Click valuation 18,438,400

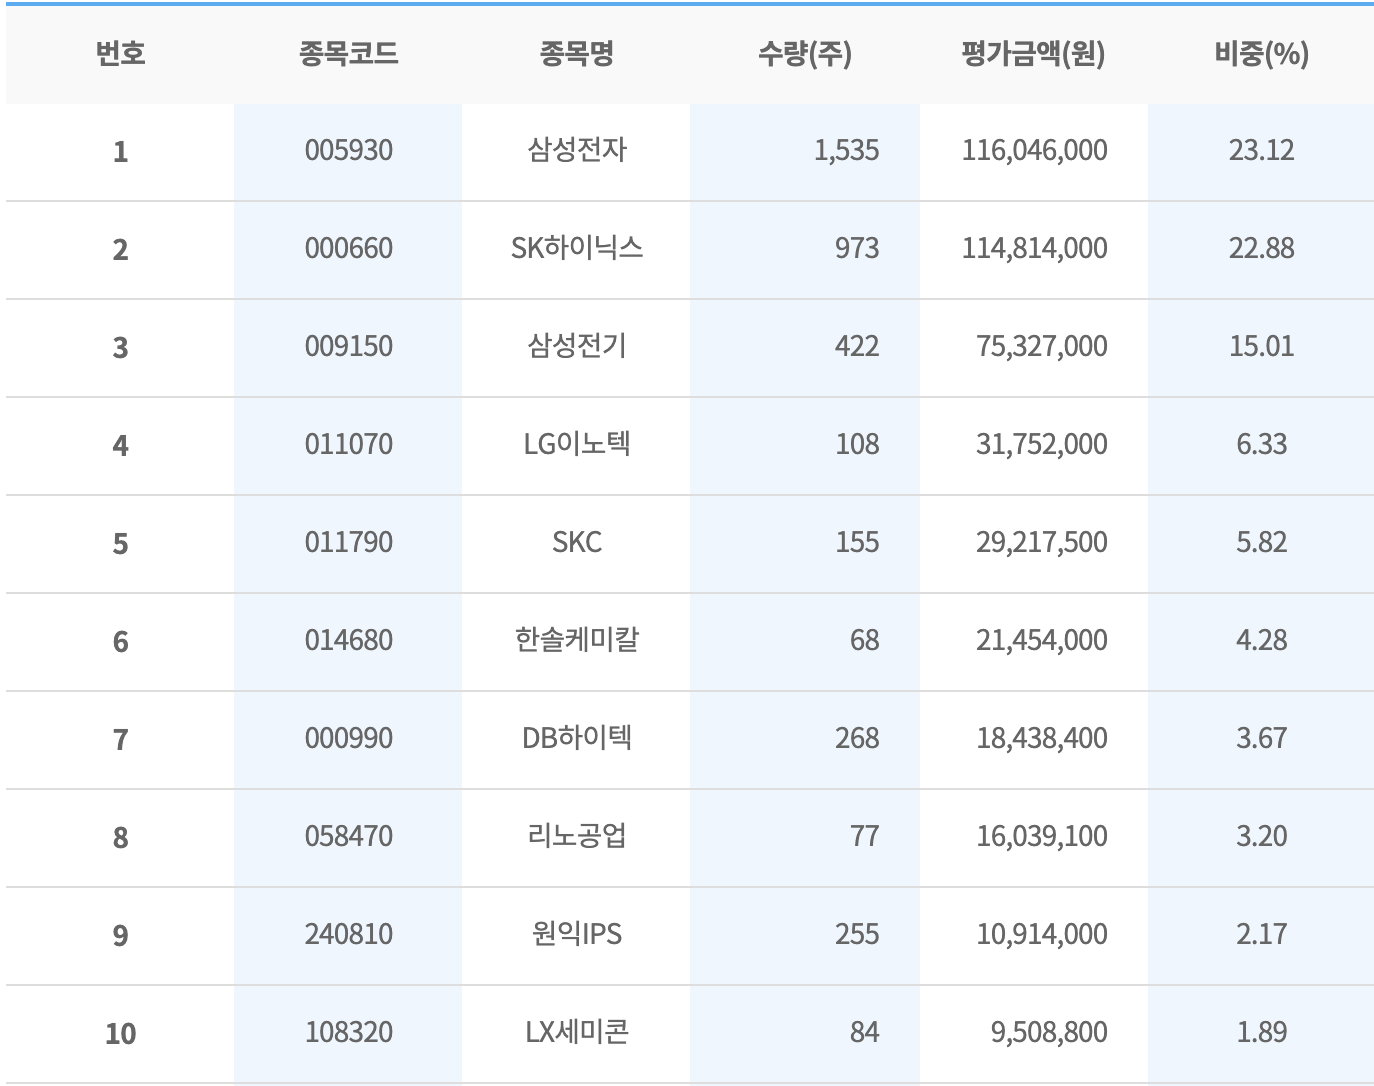click(1042, 739)
